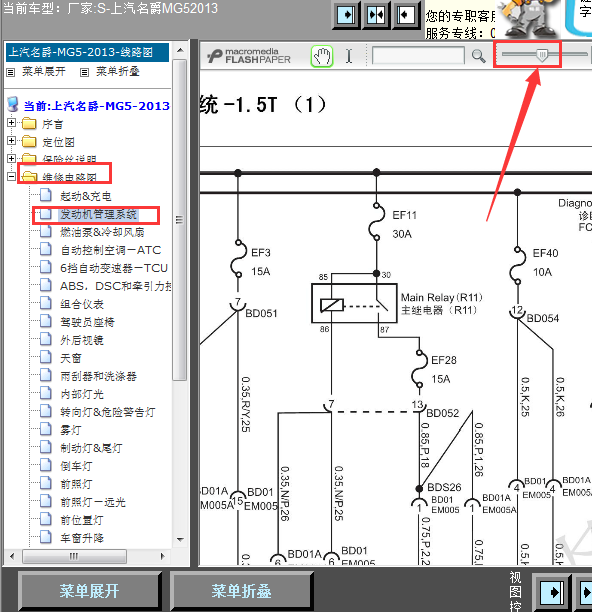The height and width of the screenshot is (612, 592).
Task: Open 内部灯光 diagram
Action: click(x=82, y=394)
